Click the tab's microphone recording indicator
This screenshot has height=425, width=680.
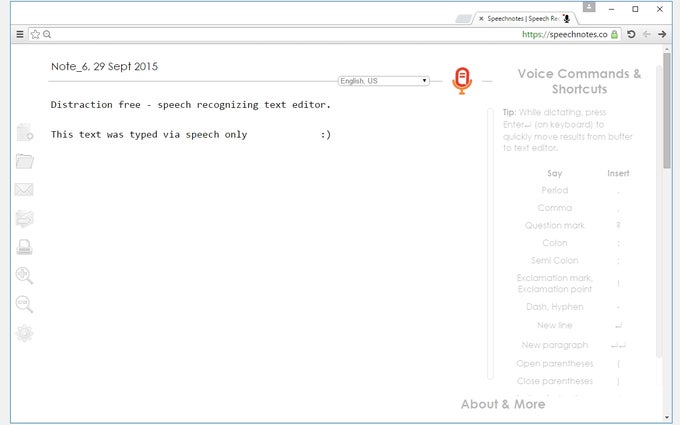(x=566, y=19)
